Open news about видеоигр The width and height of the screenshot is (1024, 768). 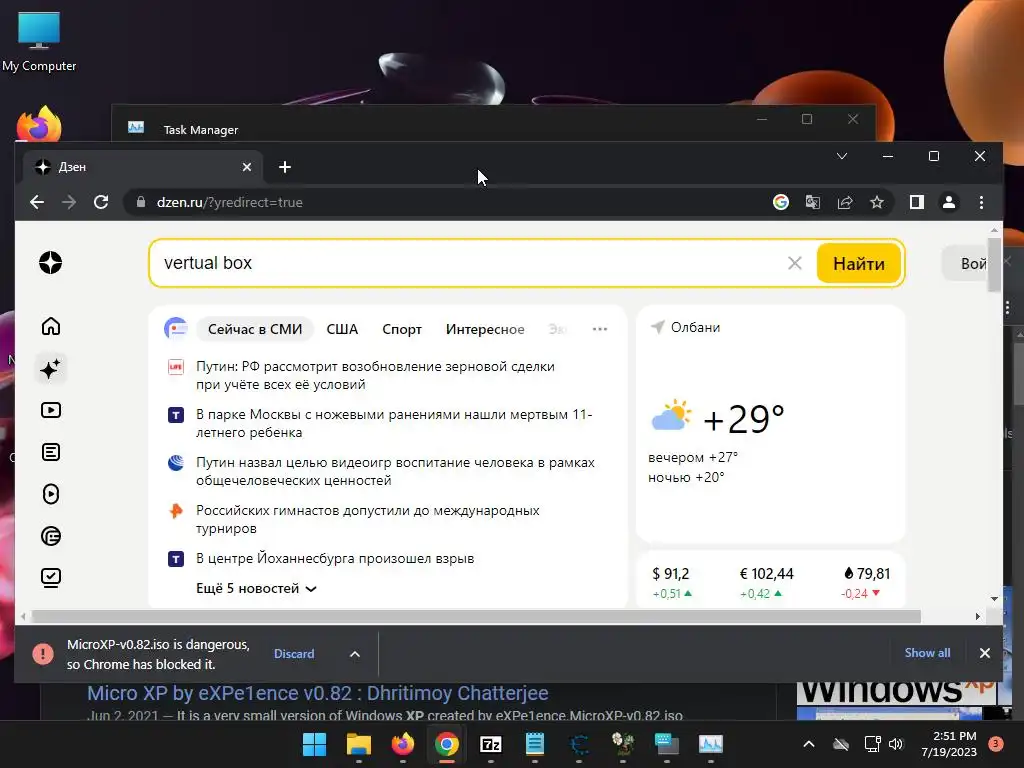[x=395, y=471]
